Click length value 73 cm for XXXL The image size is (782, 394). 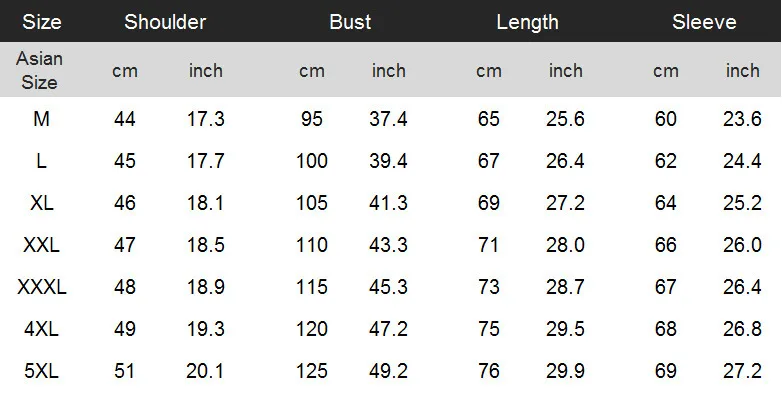click(488, 287)
